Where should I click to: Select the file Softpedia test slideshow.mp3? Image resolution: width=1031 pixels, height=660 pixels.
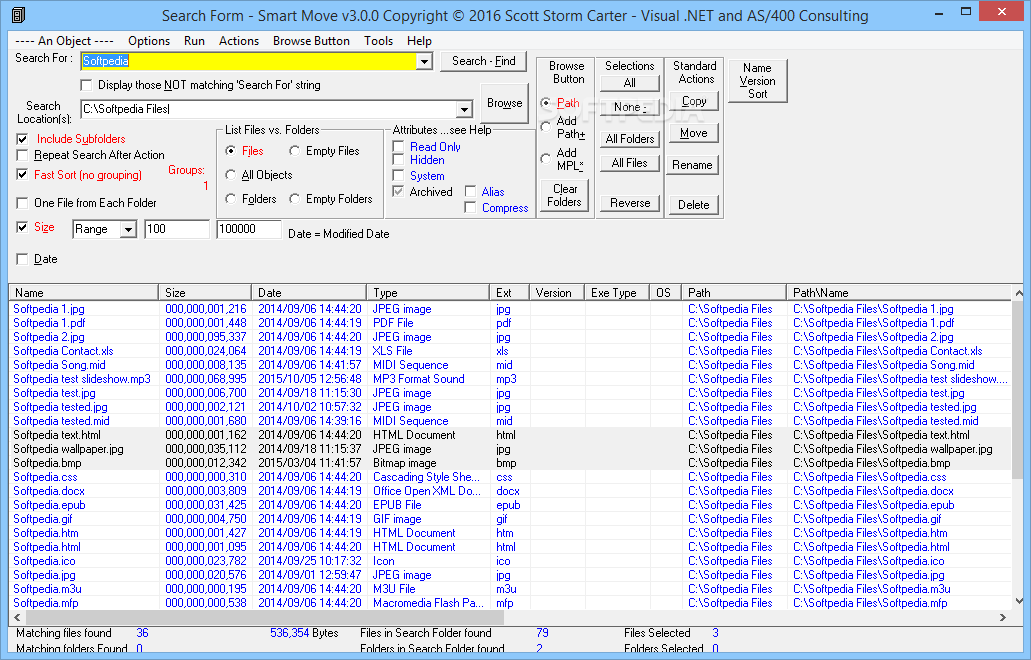tap(82, 379)
